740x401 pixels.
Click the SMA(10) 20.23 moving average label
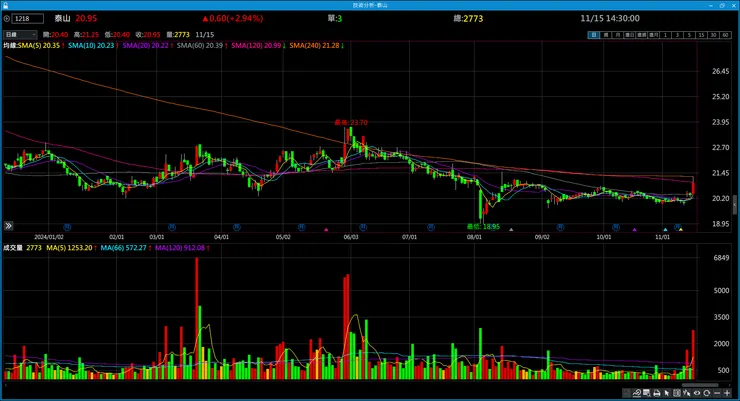[93, 45]
